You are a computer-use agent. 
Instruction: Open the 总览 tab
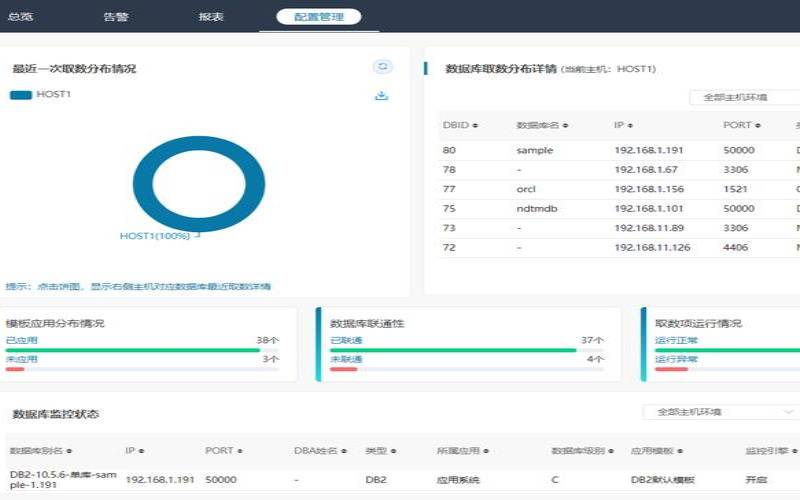[20, 17]
